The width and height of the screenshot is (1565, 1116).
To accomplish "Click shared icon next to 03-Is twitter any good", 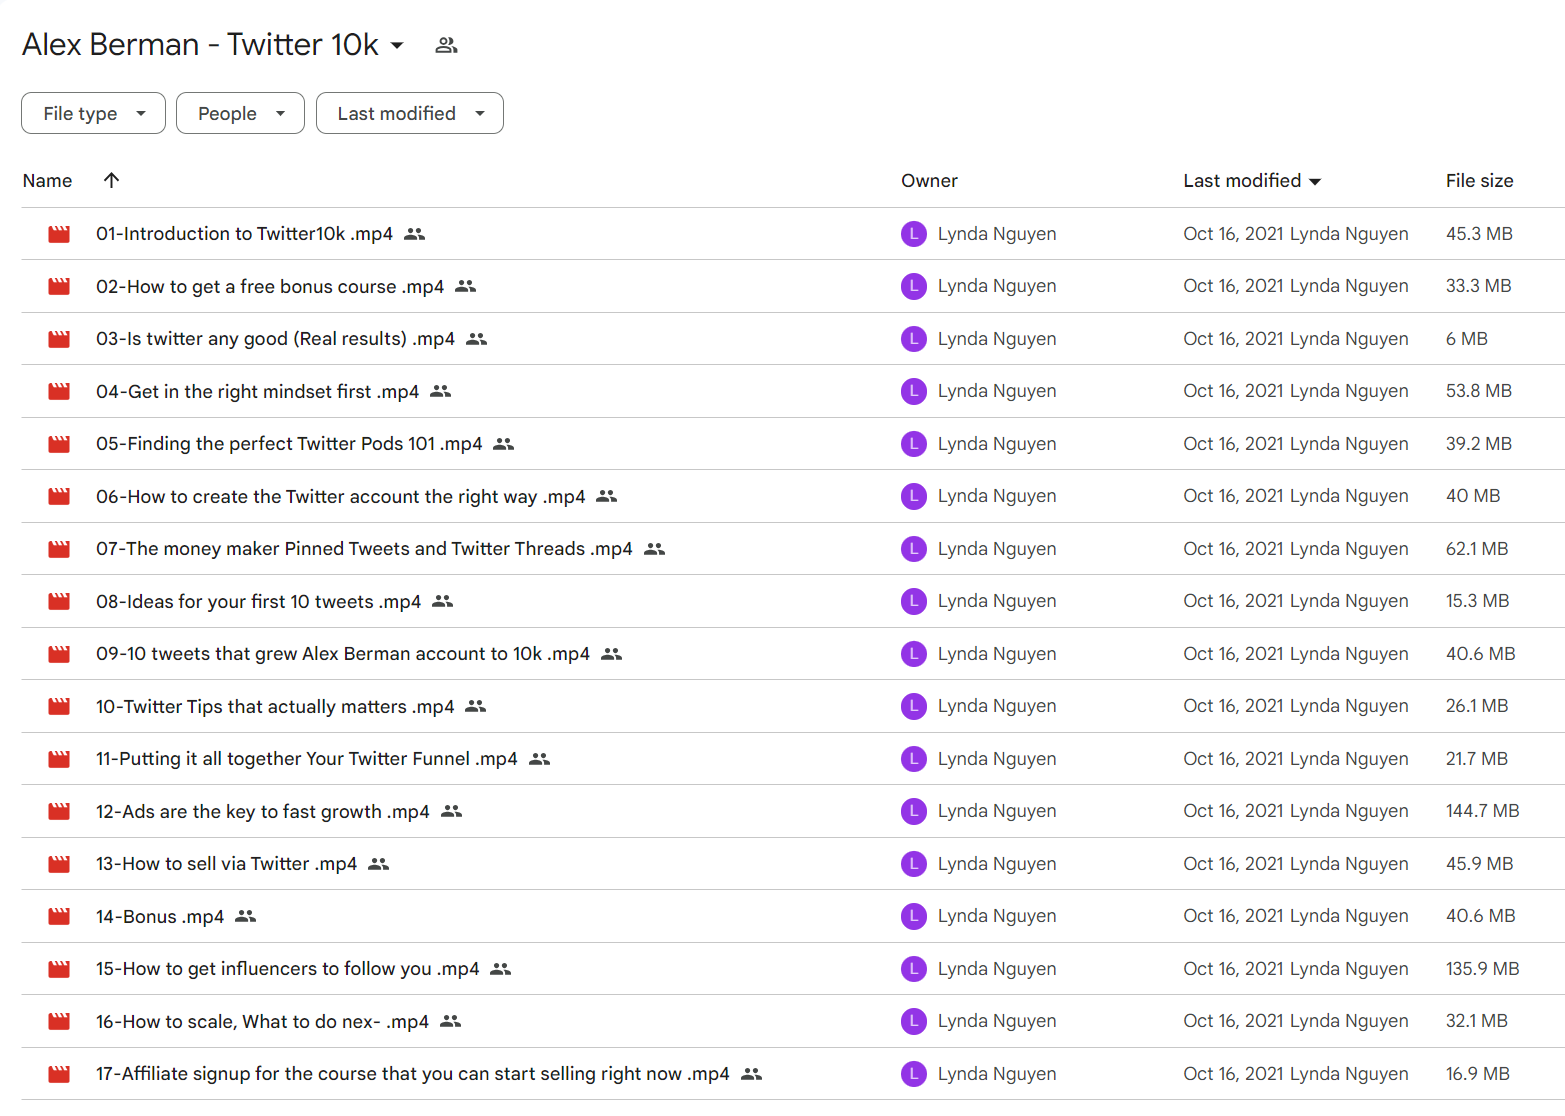I will [x=477, y=339].
